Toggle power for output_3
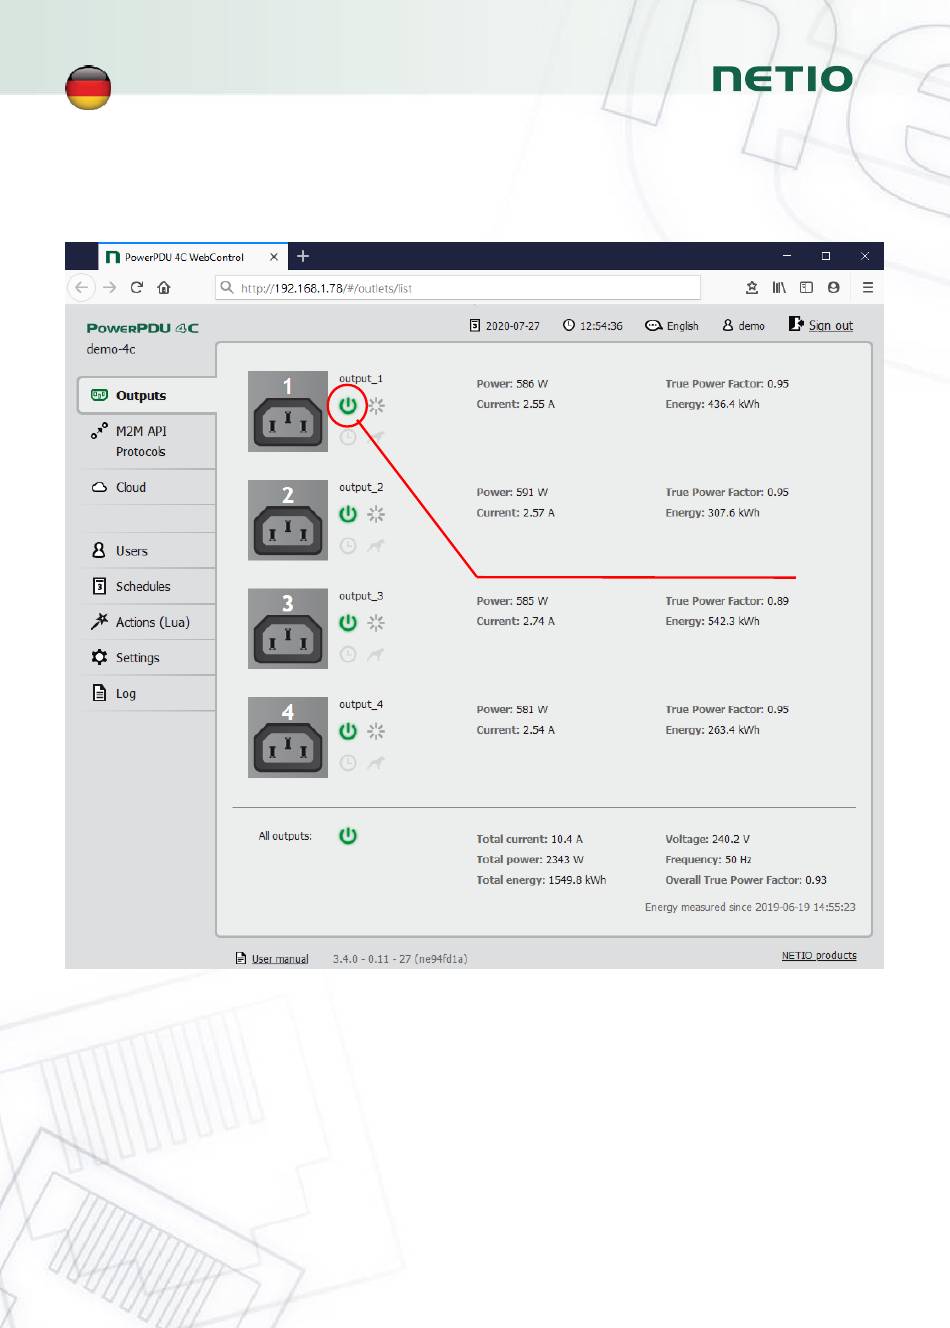The height and width of the screenshot is (1328, 950). 348,623
